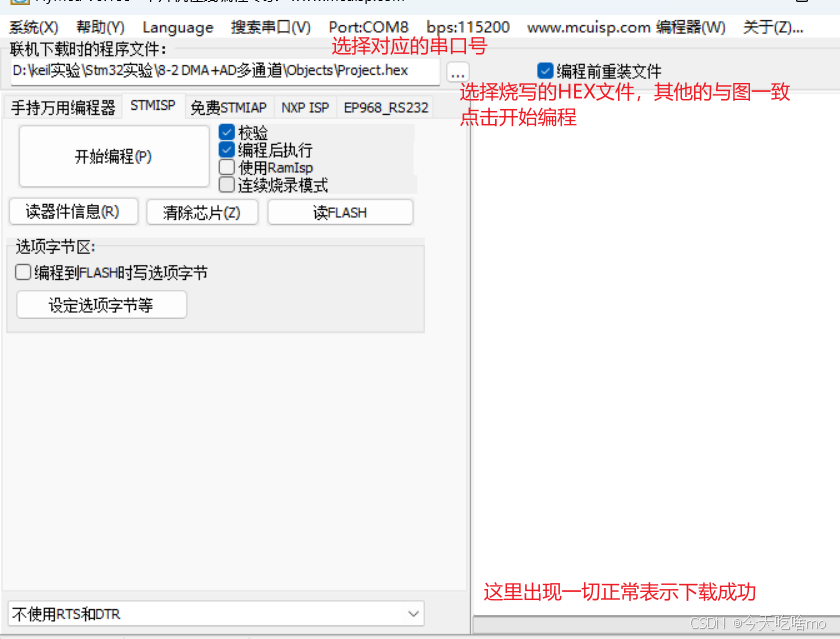Image resolution: width=840 pixels, height=639 pixels.
Task: Click the ... browse file button
Action: (458, 72)
